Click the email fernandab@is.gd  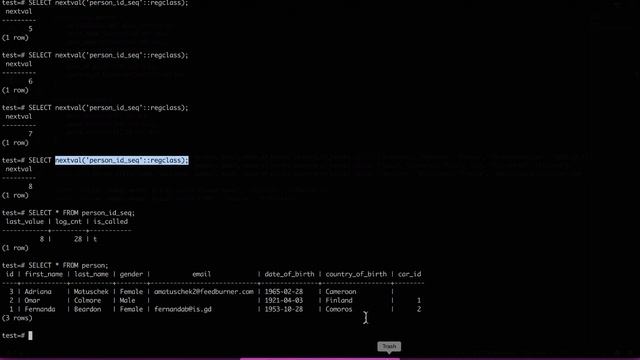tap(183, 309)
